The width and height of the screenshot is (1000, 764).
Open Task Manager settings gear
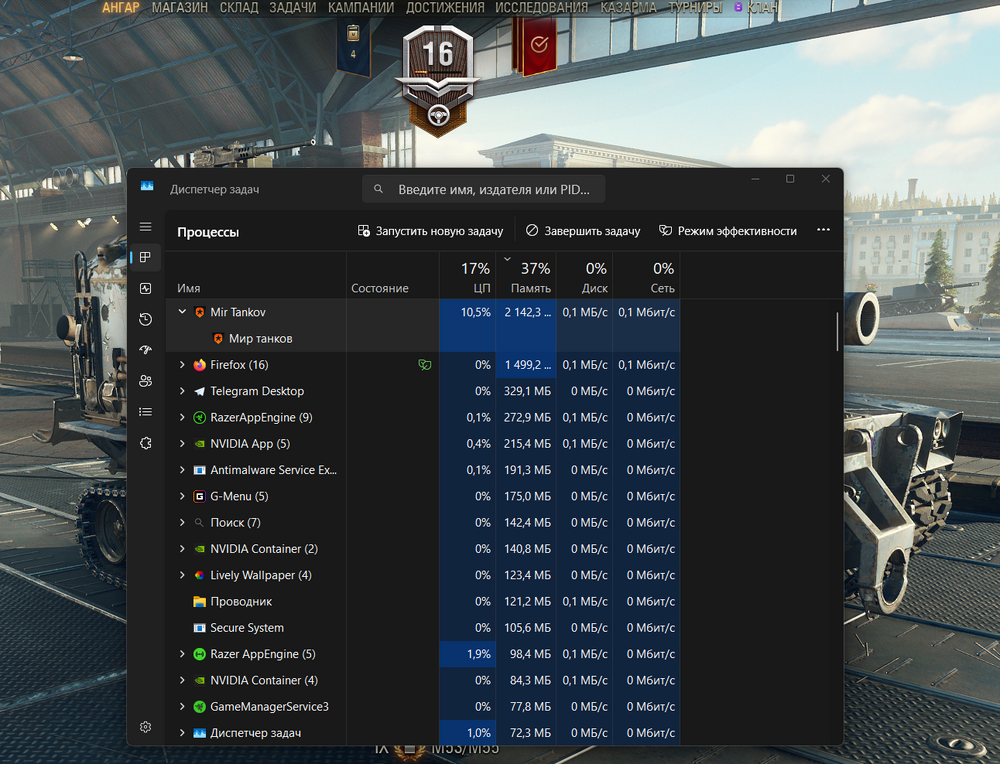[x=145, y=727]
